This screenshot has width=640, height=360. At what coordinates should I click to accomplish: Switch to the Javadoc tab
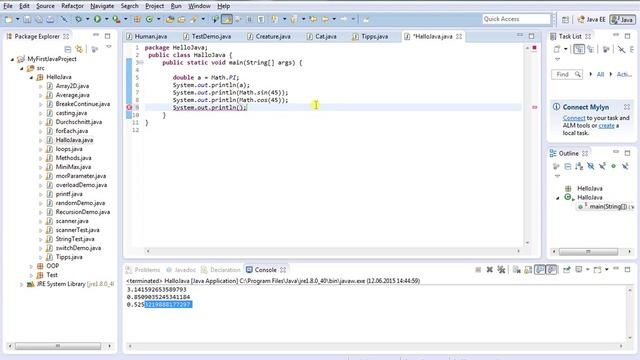pos(181,270)
